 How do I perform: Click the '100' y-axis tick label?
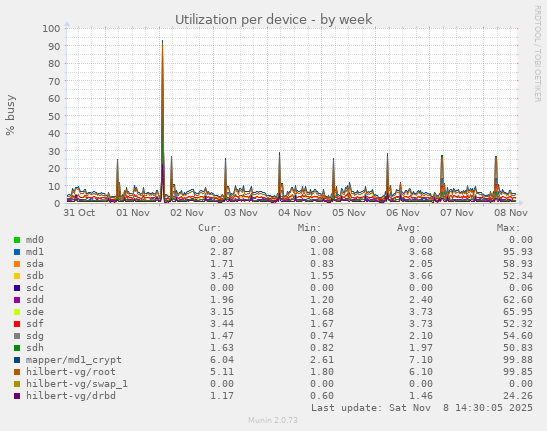51,28
